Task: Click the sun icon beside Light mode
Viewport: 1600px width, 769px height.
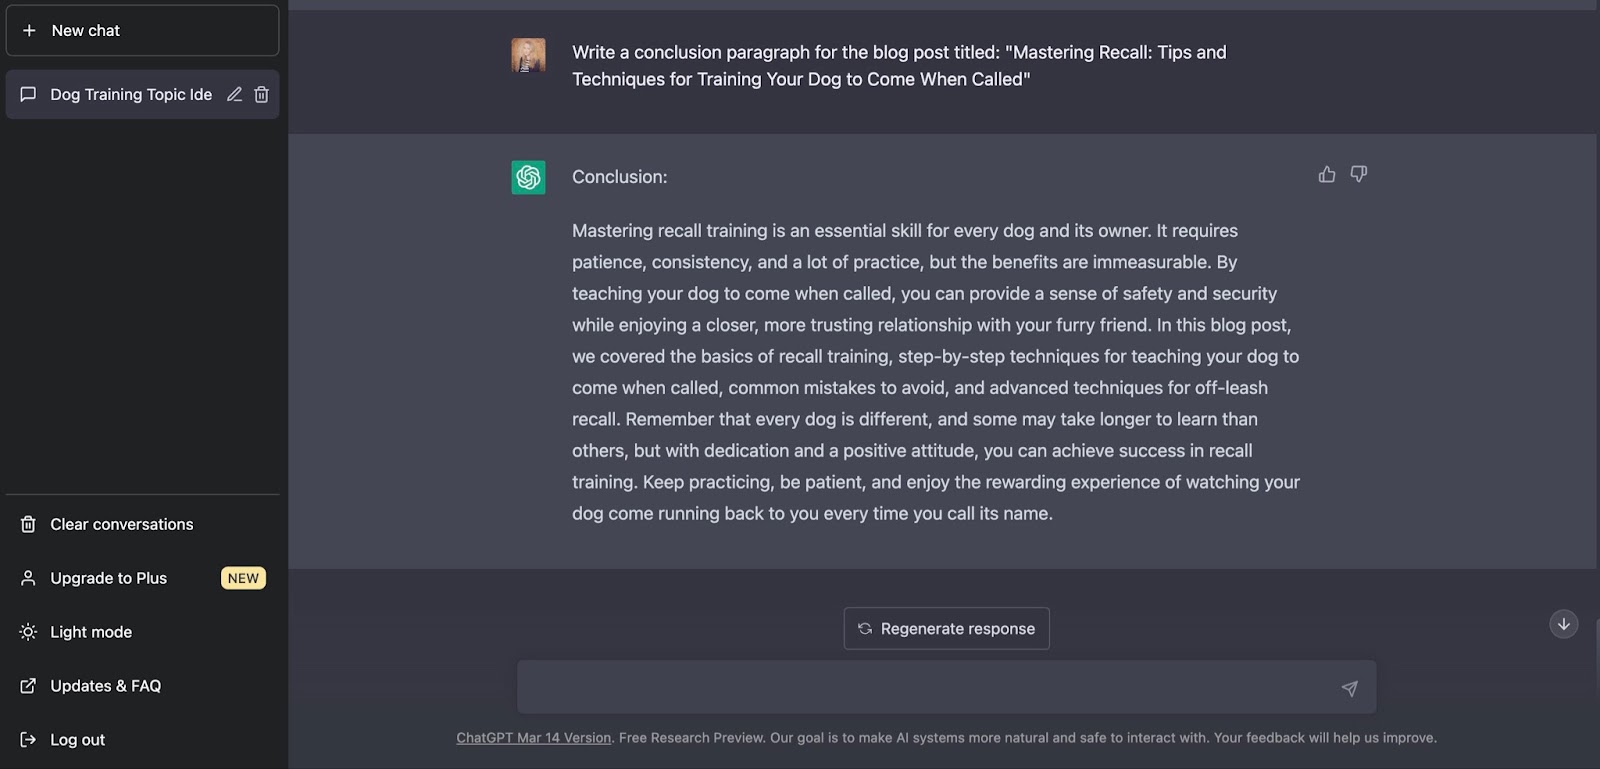Action: click(x=28, y=632)
